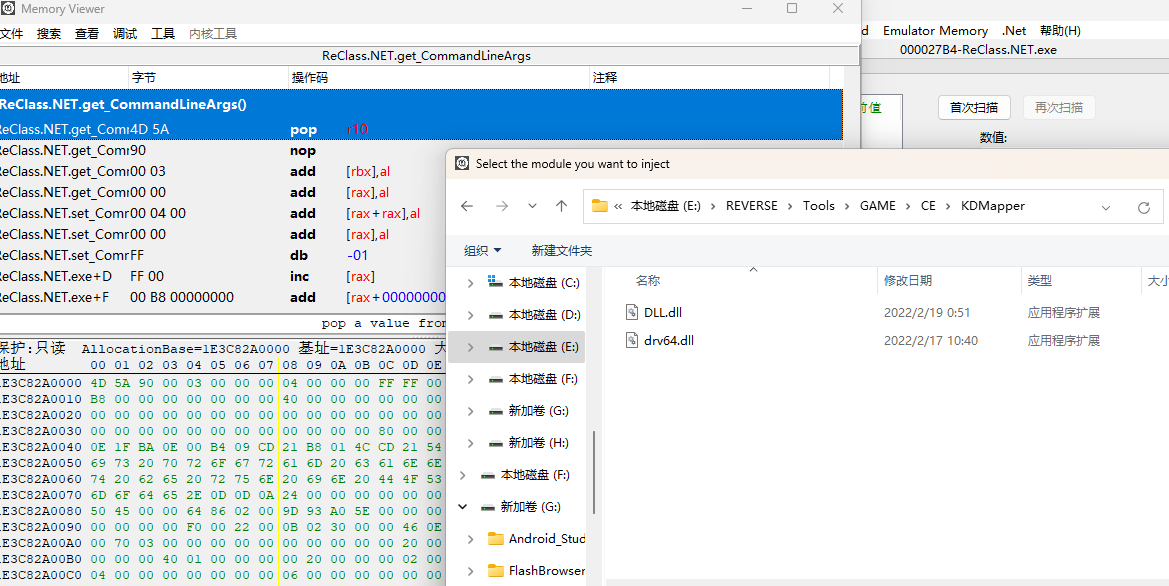Expand 本地磁盘 (E:) in navigation tree
Screen dimensions: 1169x586
point(470,347)
